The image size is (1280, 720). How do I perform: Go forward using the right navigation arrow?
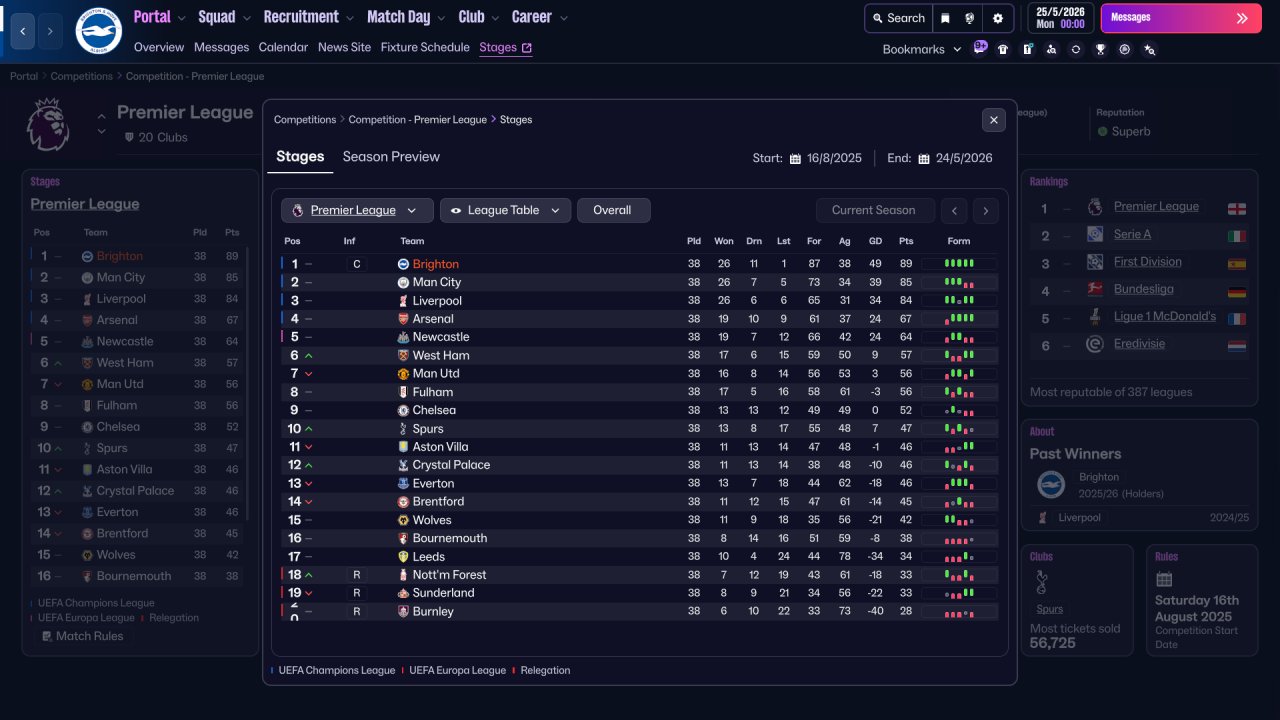click(x=50, y=31)
